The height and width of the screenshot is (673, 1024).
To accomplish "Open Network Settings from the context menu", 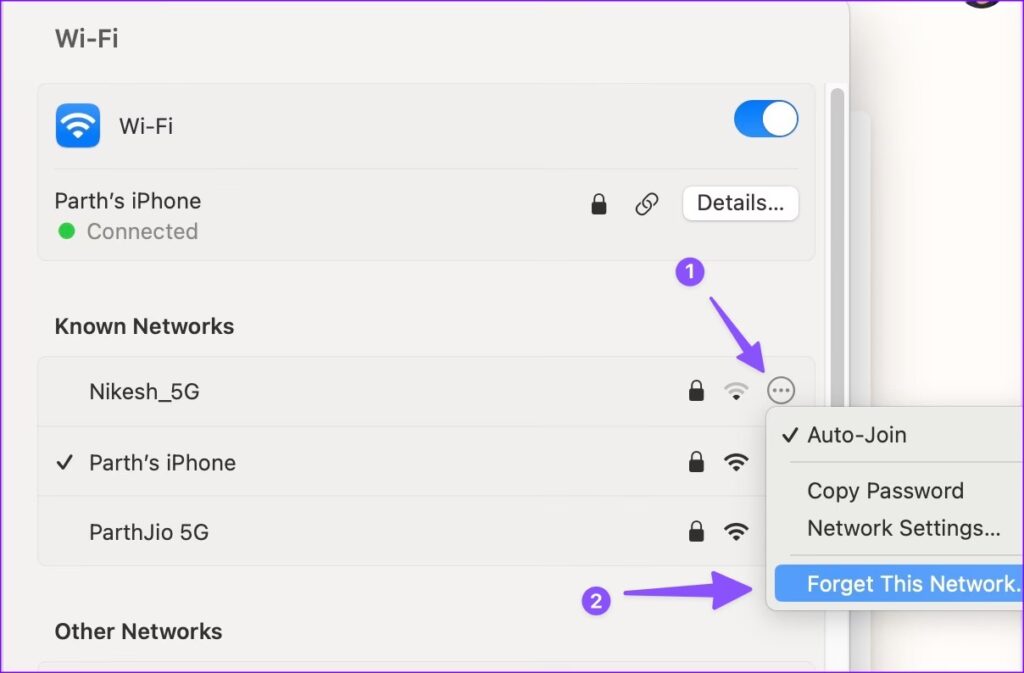I will pyautogui.click(x=903, y=528).
